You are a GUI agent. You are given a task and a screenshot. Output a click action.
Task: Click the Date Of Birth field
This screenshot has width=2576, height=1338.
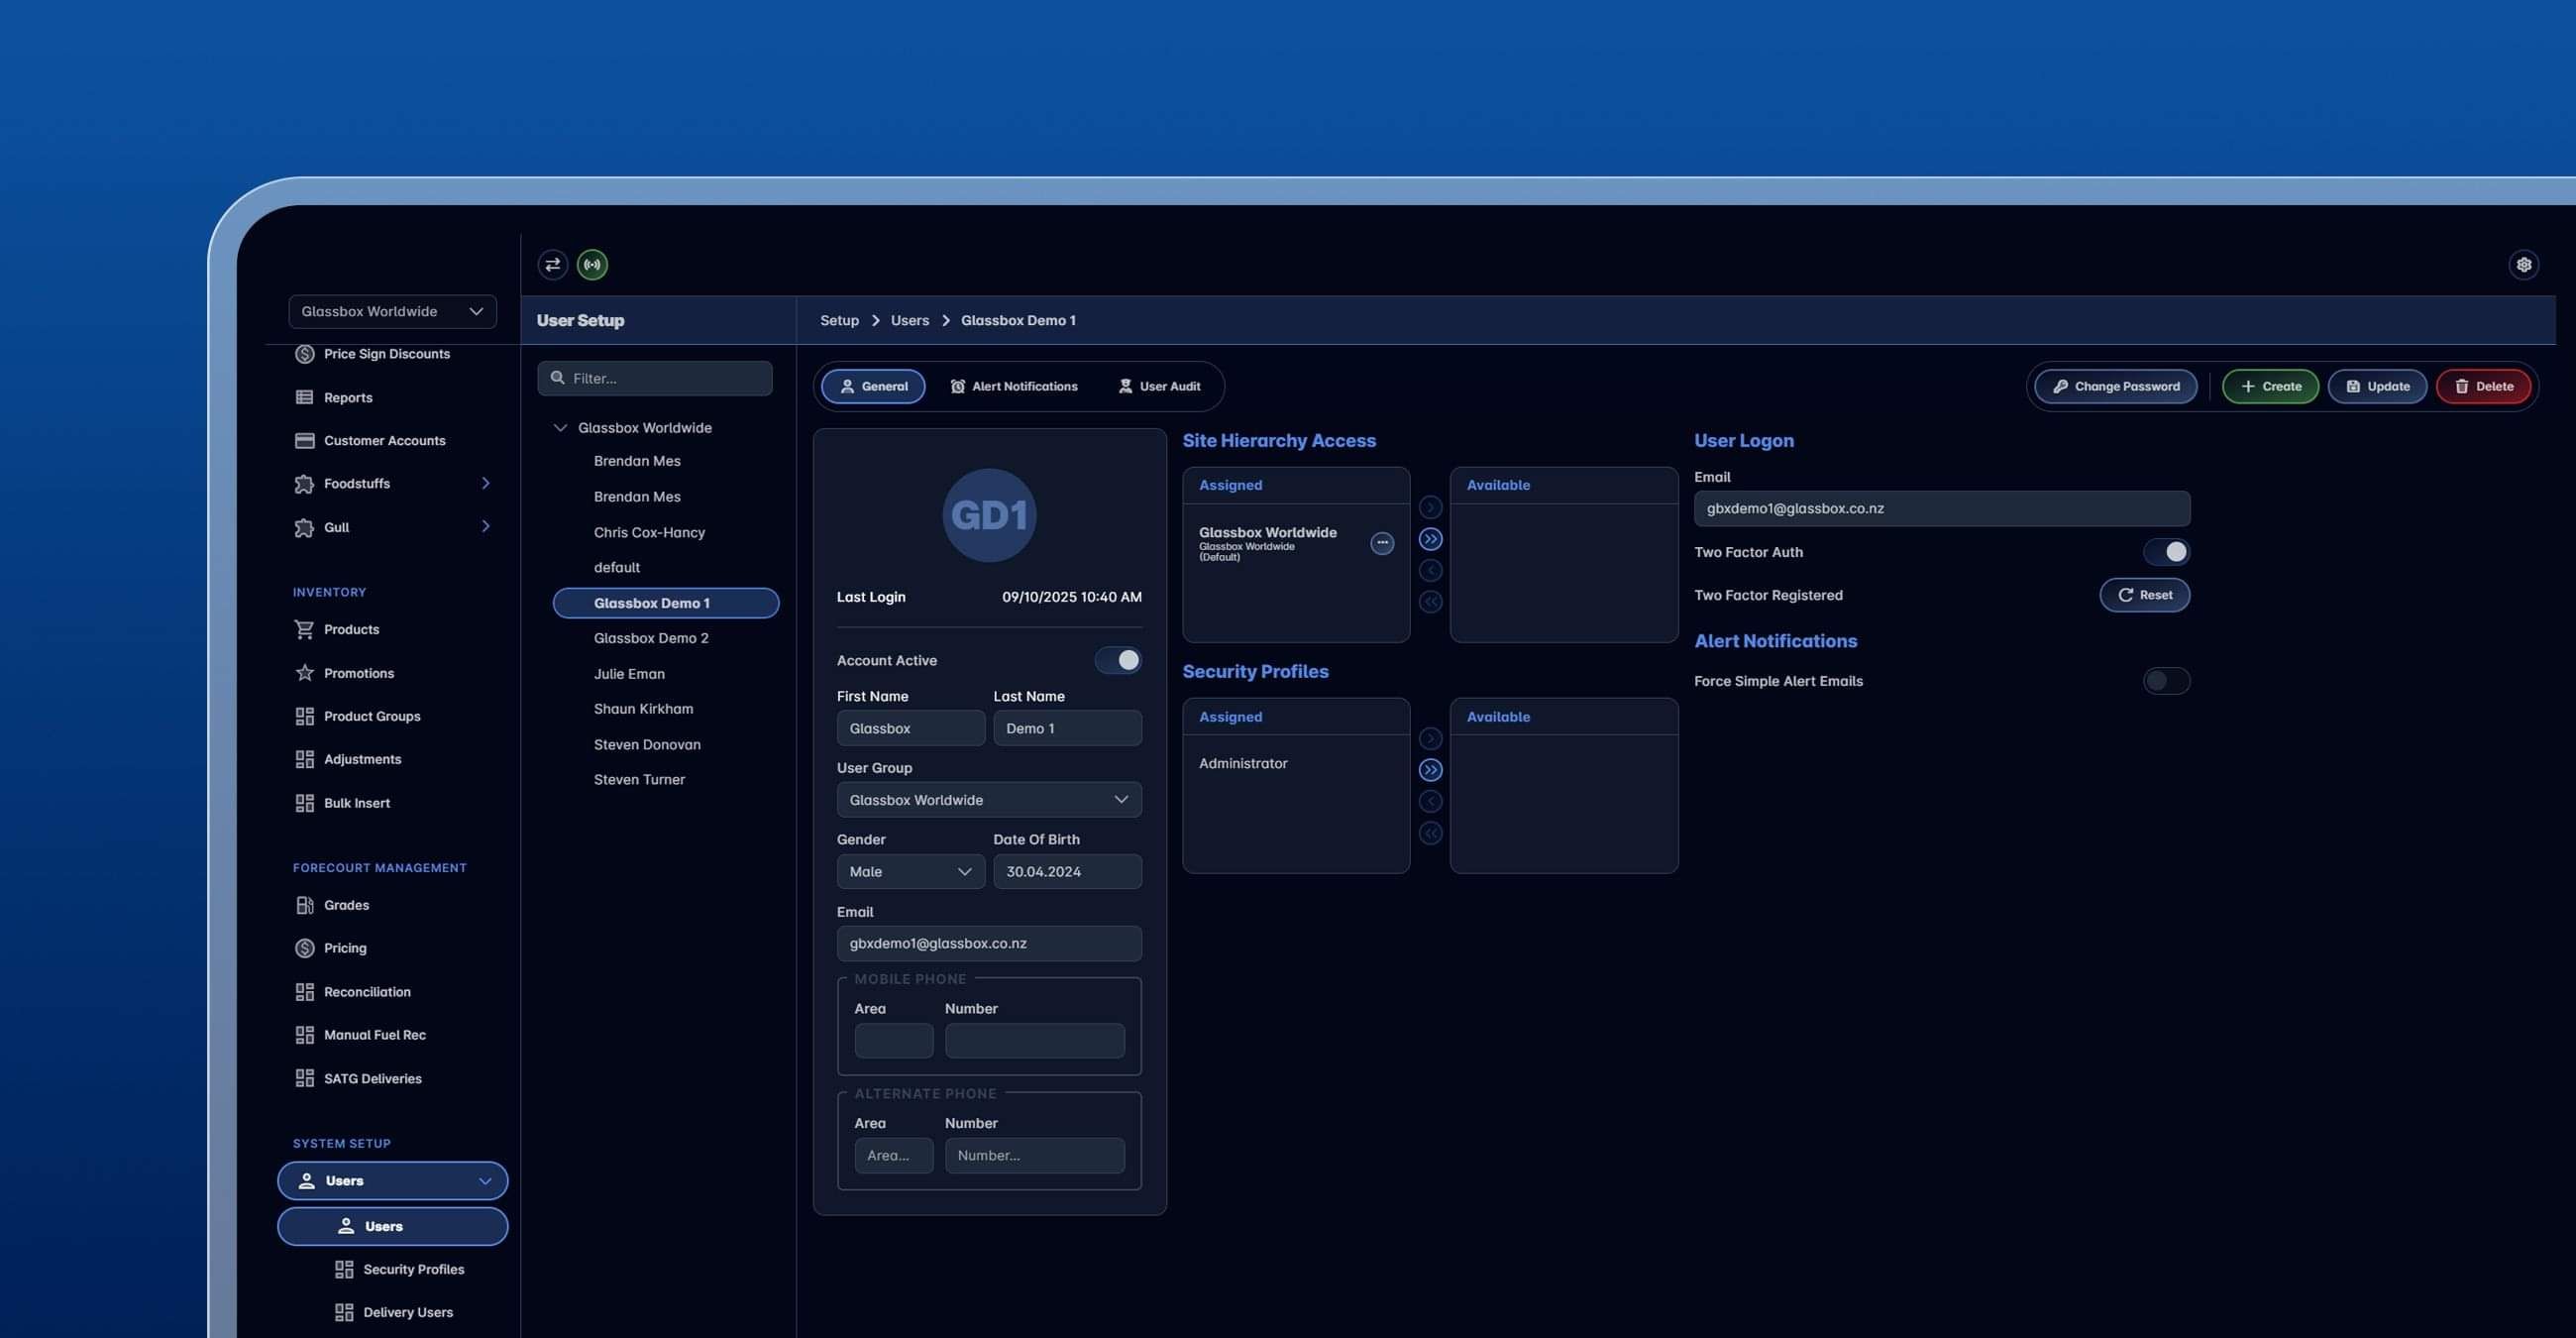[x=1067, y=872]
